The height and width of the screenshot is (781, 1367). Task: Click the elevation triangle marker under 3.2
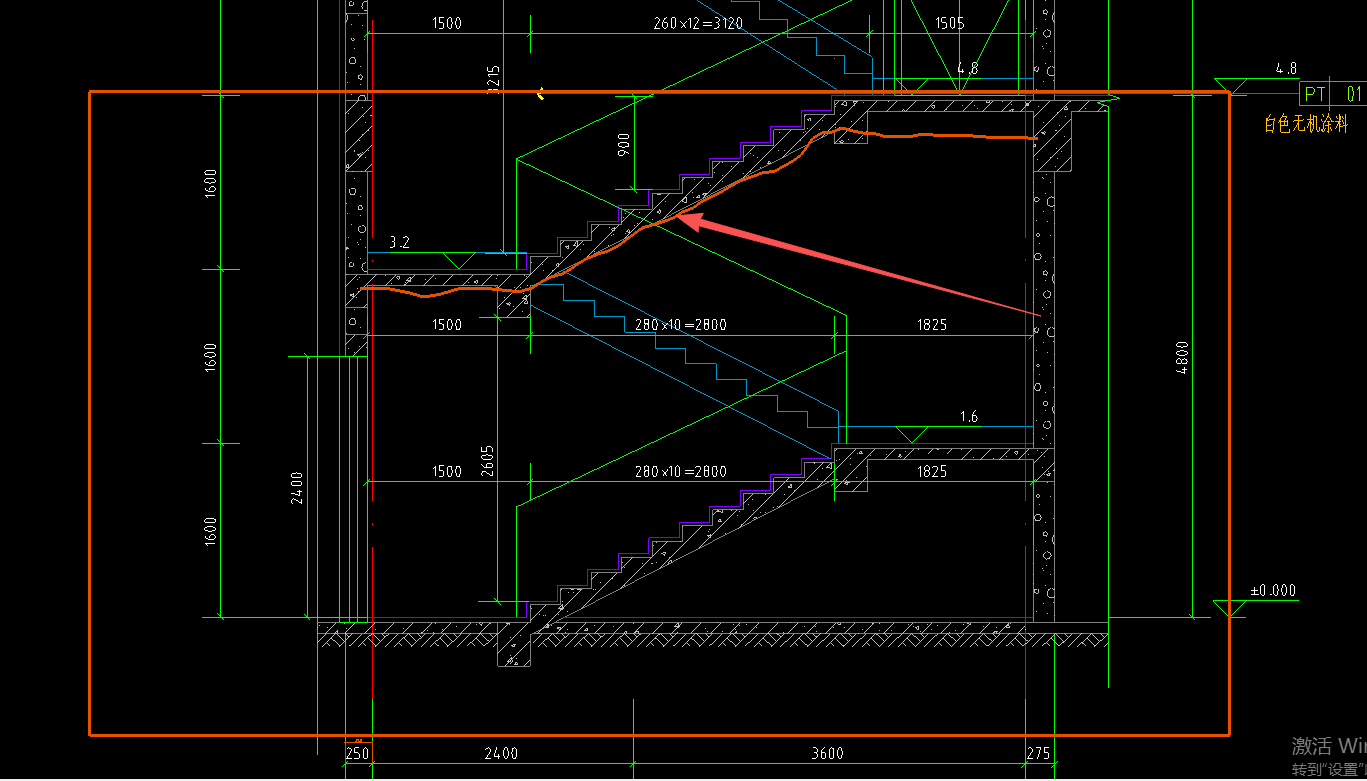pyautogui.click(x=459, y=260)
